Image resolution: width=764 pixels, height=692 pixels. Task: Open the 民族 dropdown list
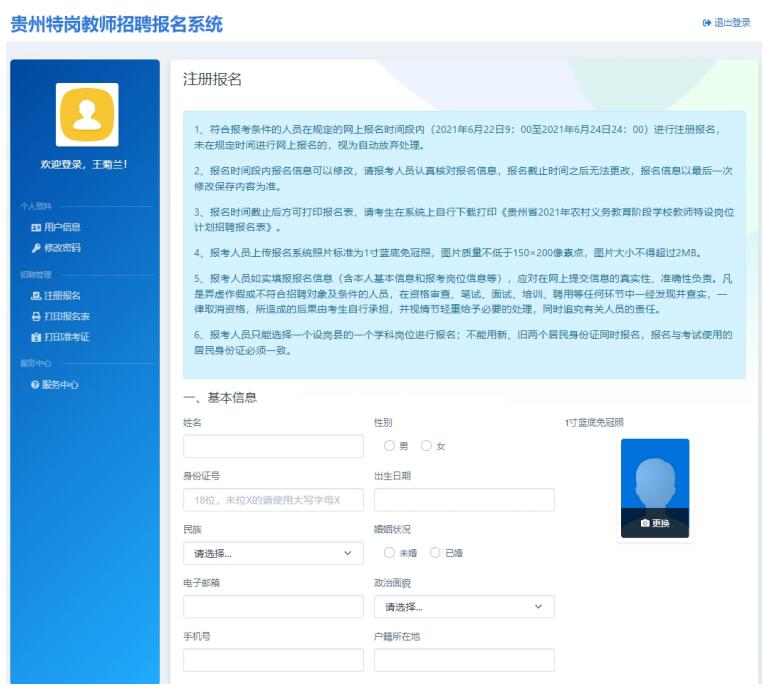[x=273, y=553]
